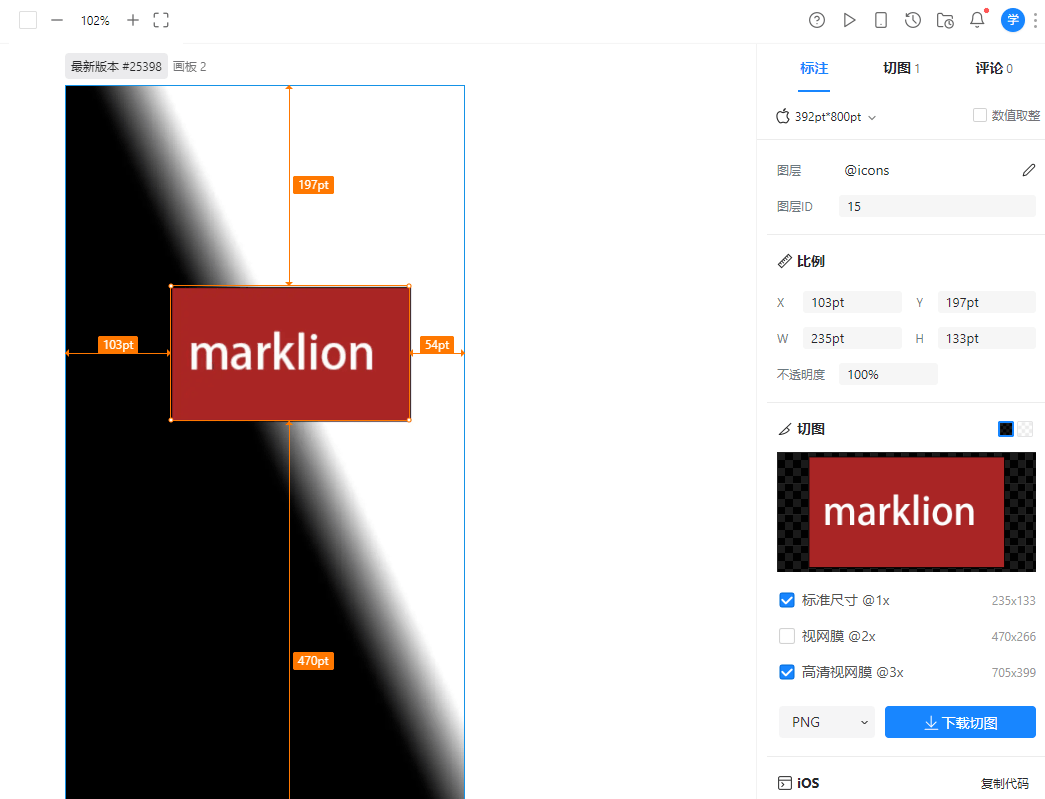
Task: Click the 画板 2 artboard label
Action: point(190,67)
